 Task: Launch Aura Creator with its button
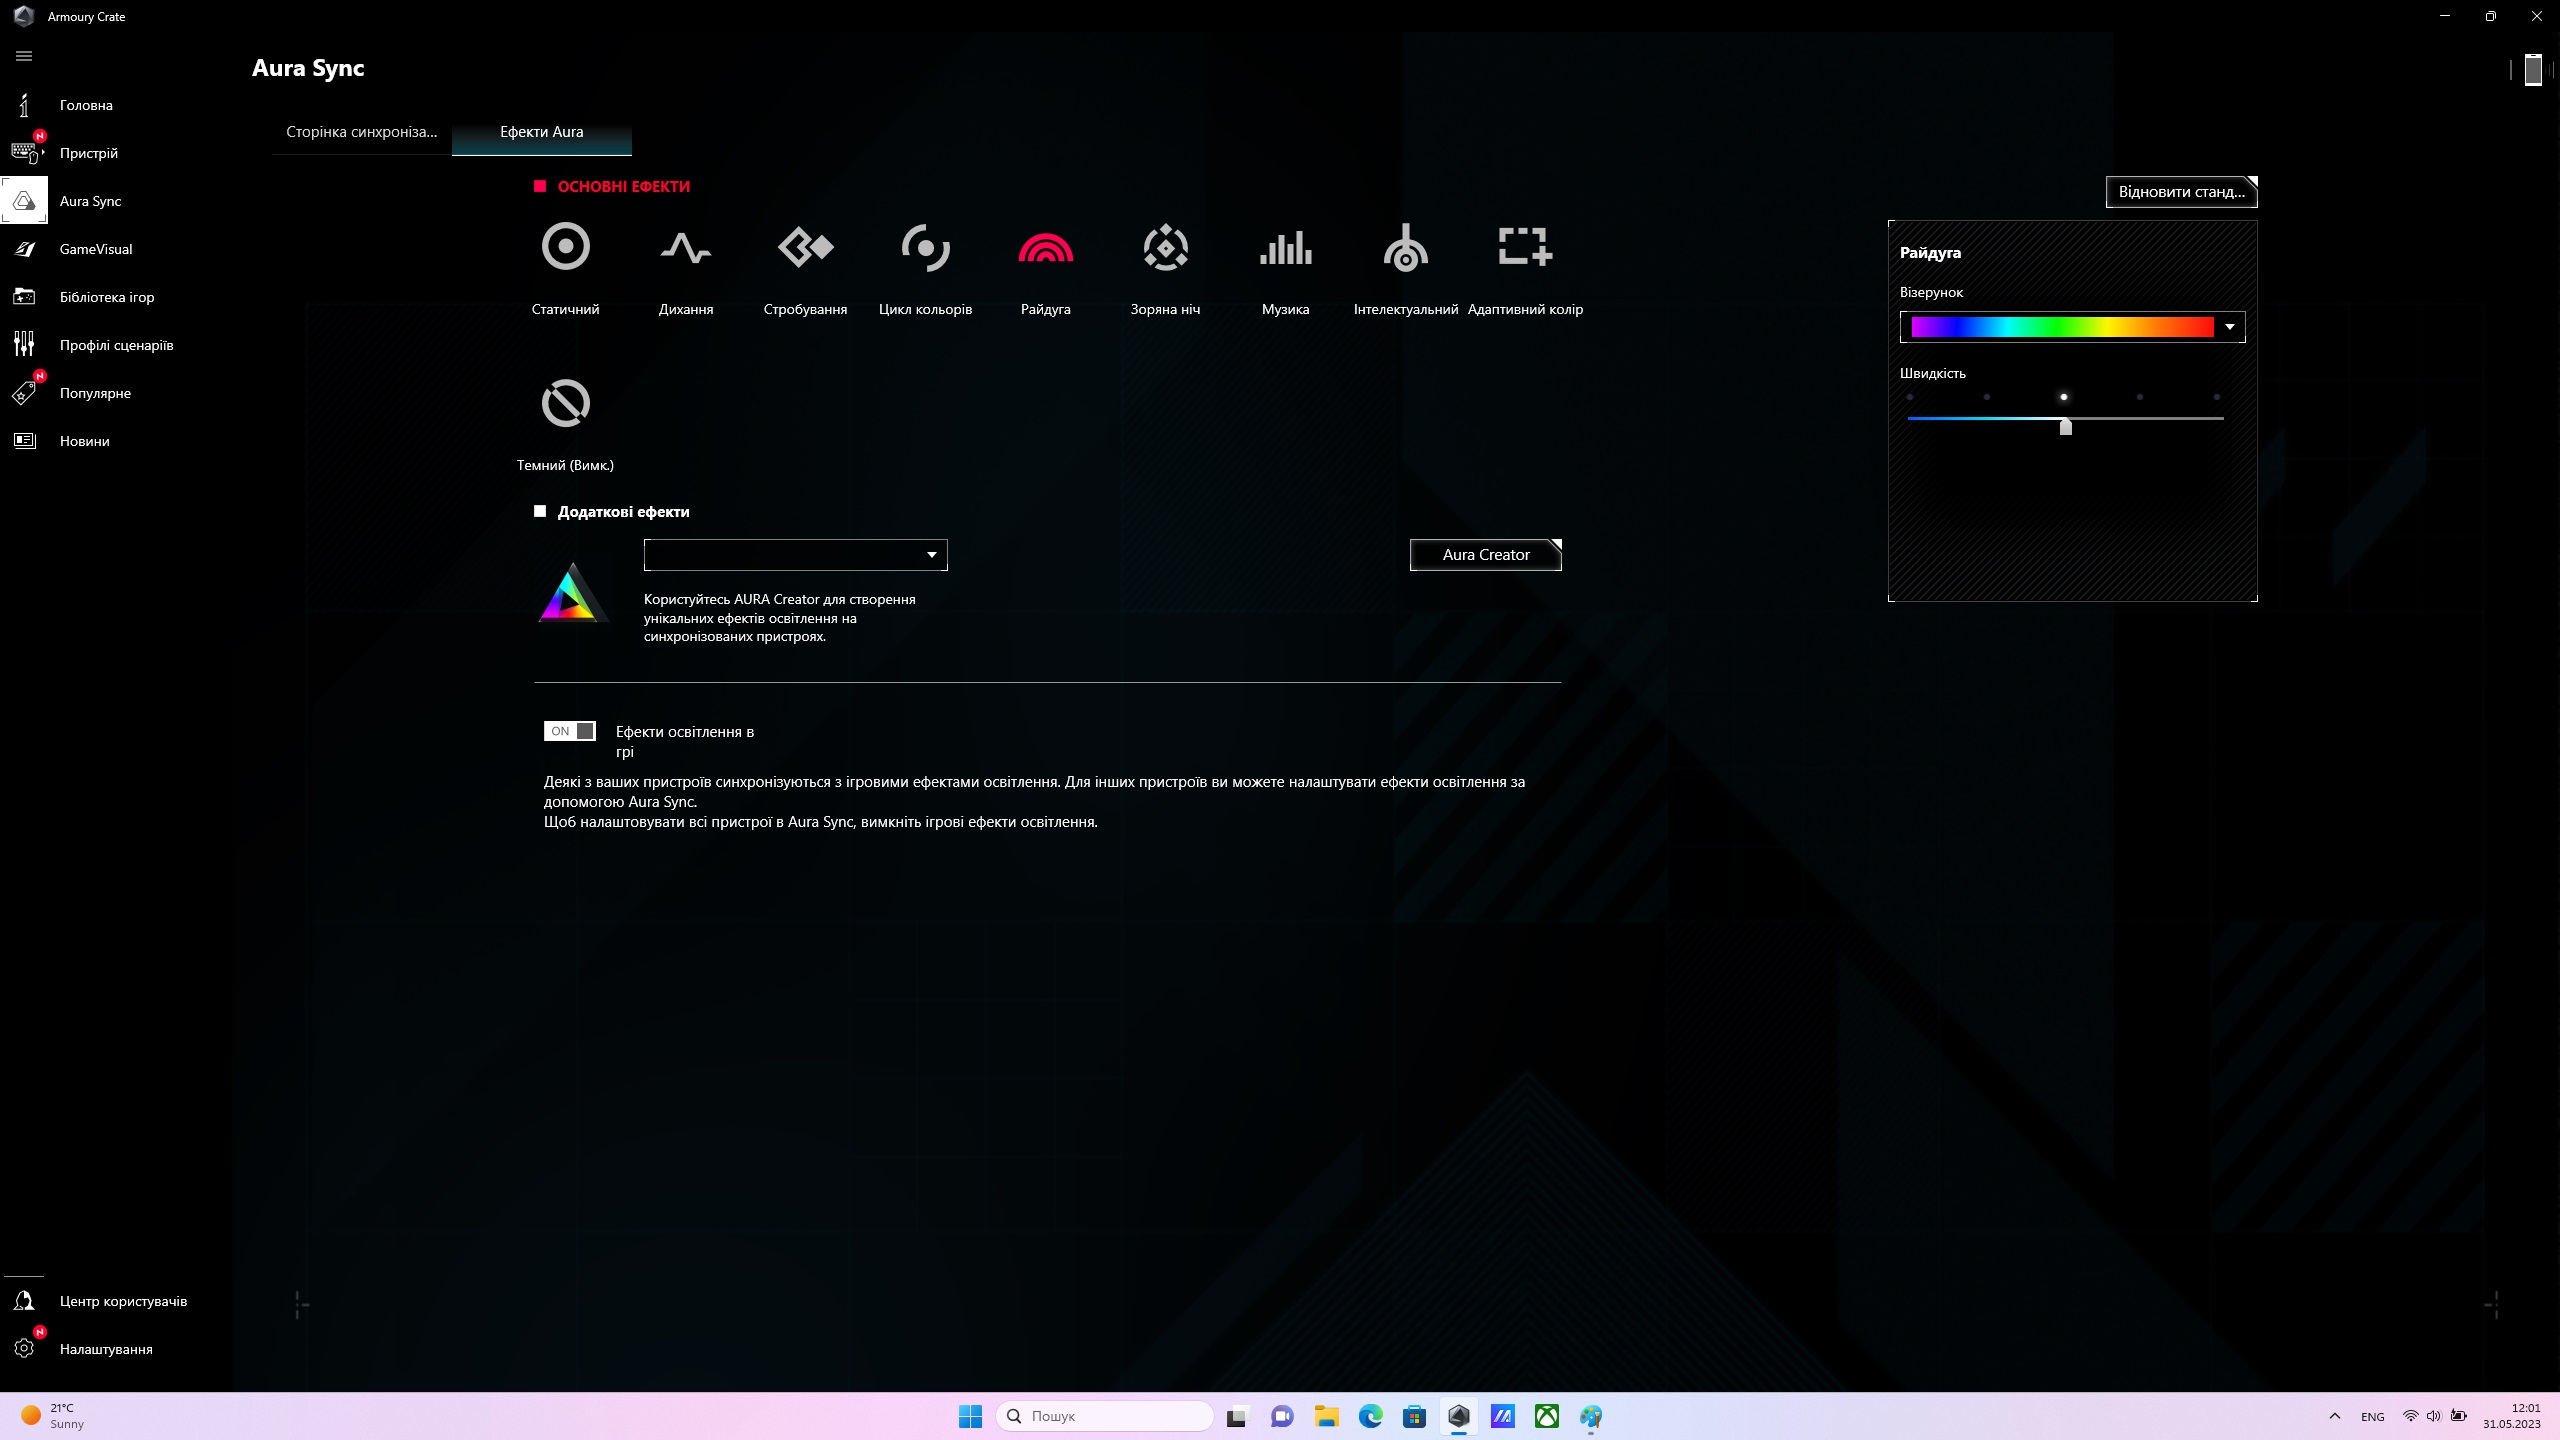click(x=1486, y=555)
